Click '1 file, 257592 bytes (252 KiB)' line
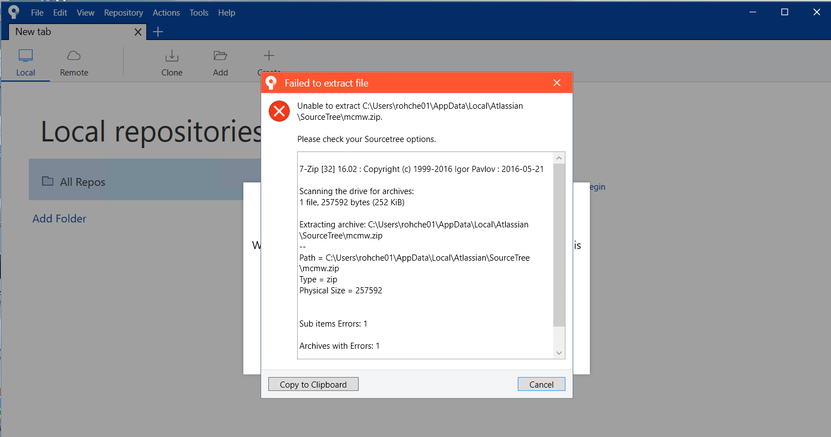This screenshot has height=437, width=831. 352,202
